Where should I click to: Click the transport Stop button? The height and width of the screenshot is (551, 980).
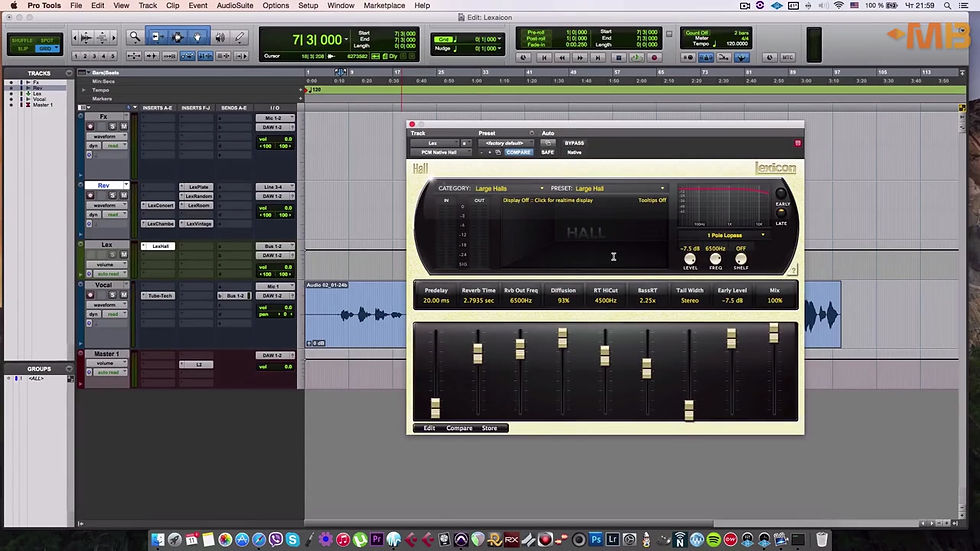(x=619, y=57)
